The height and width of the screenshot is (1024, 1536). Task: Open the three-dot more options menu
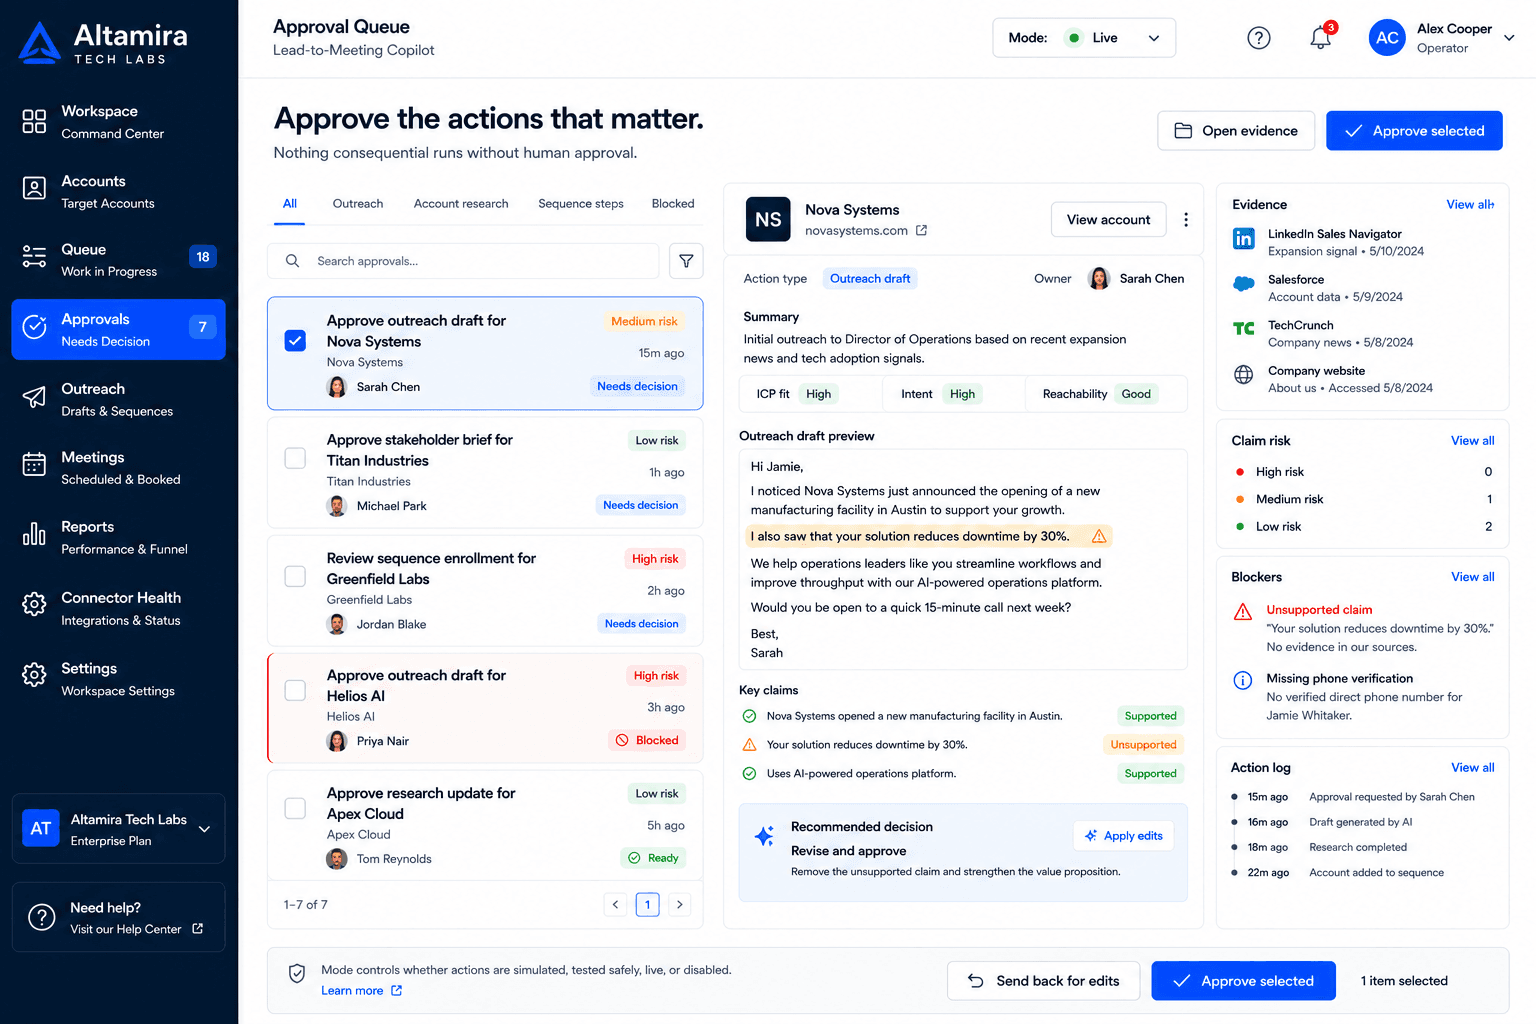1186,220
